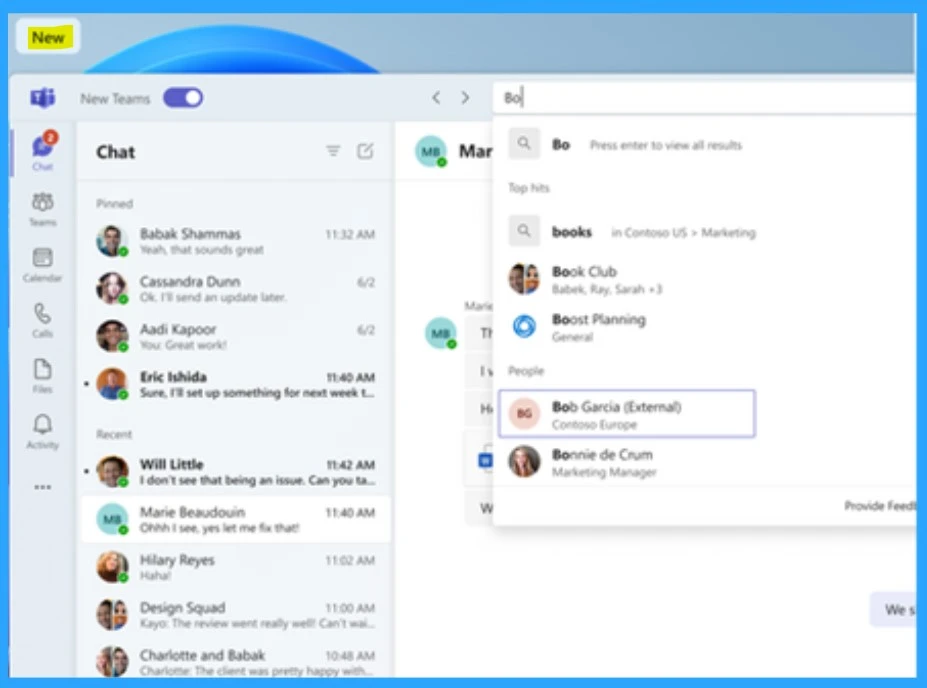The image size is (927, 688).
Task: Open chat with Cassandra Dunn
Action: (235, 288)
